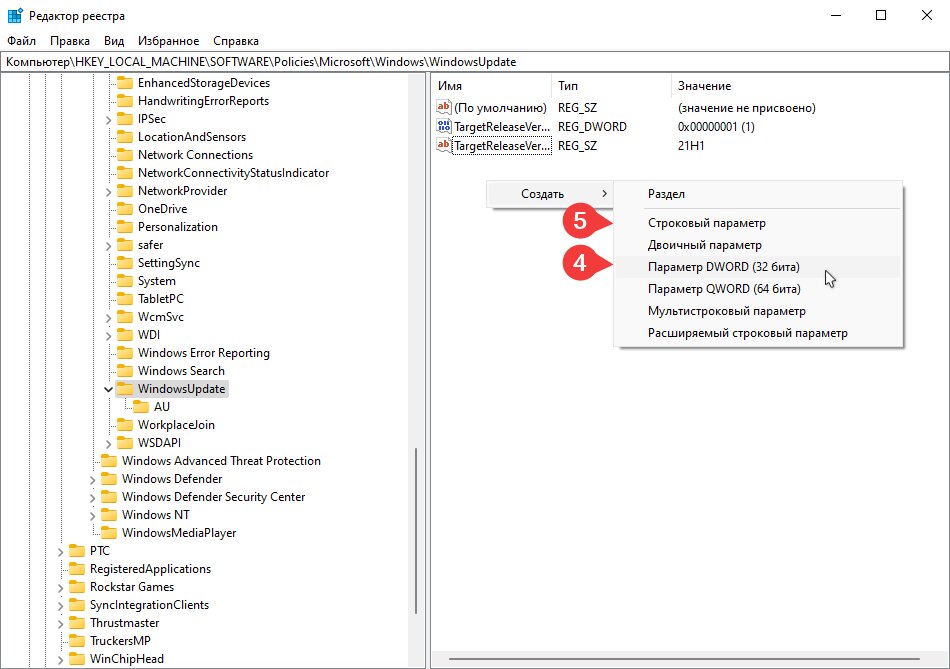
Task: Expand the NetworkProvider key
Action: pyautogui.click(x=108, y=191)
